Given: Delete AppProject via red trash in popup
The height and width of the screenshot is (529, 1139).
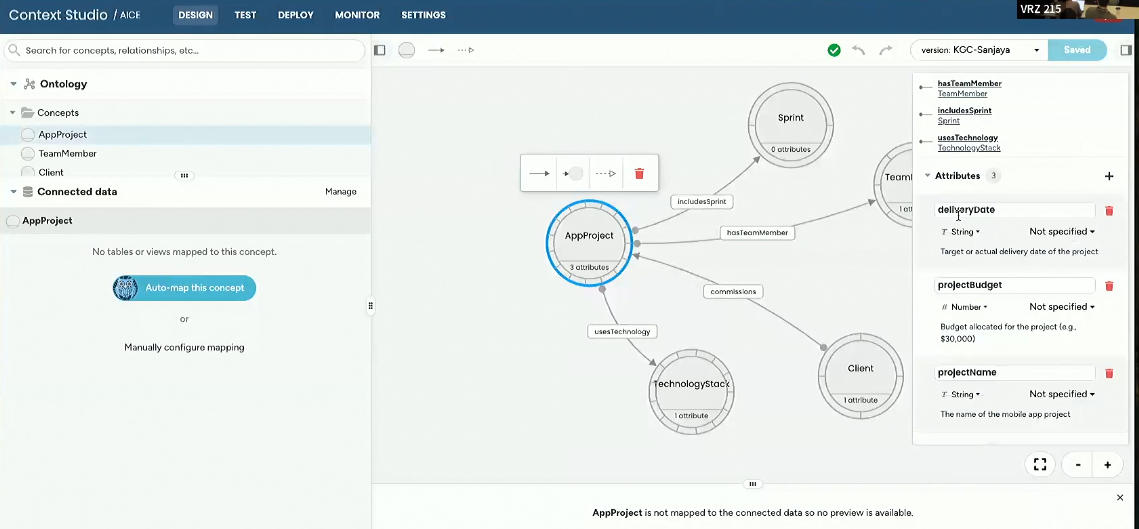Looking at the screenshot, I should pos(639,174).
